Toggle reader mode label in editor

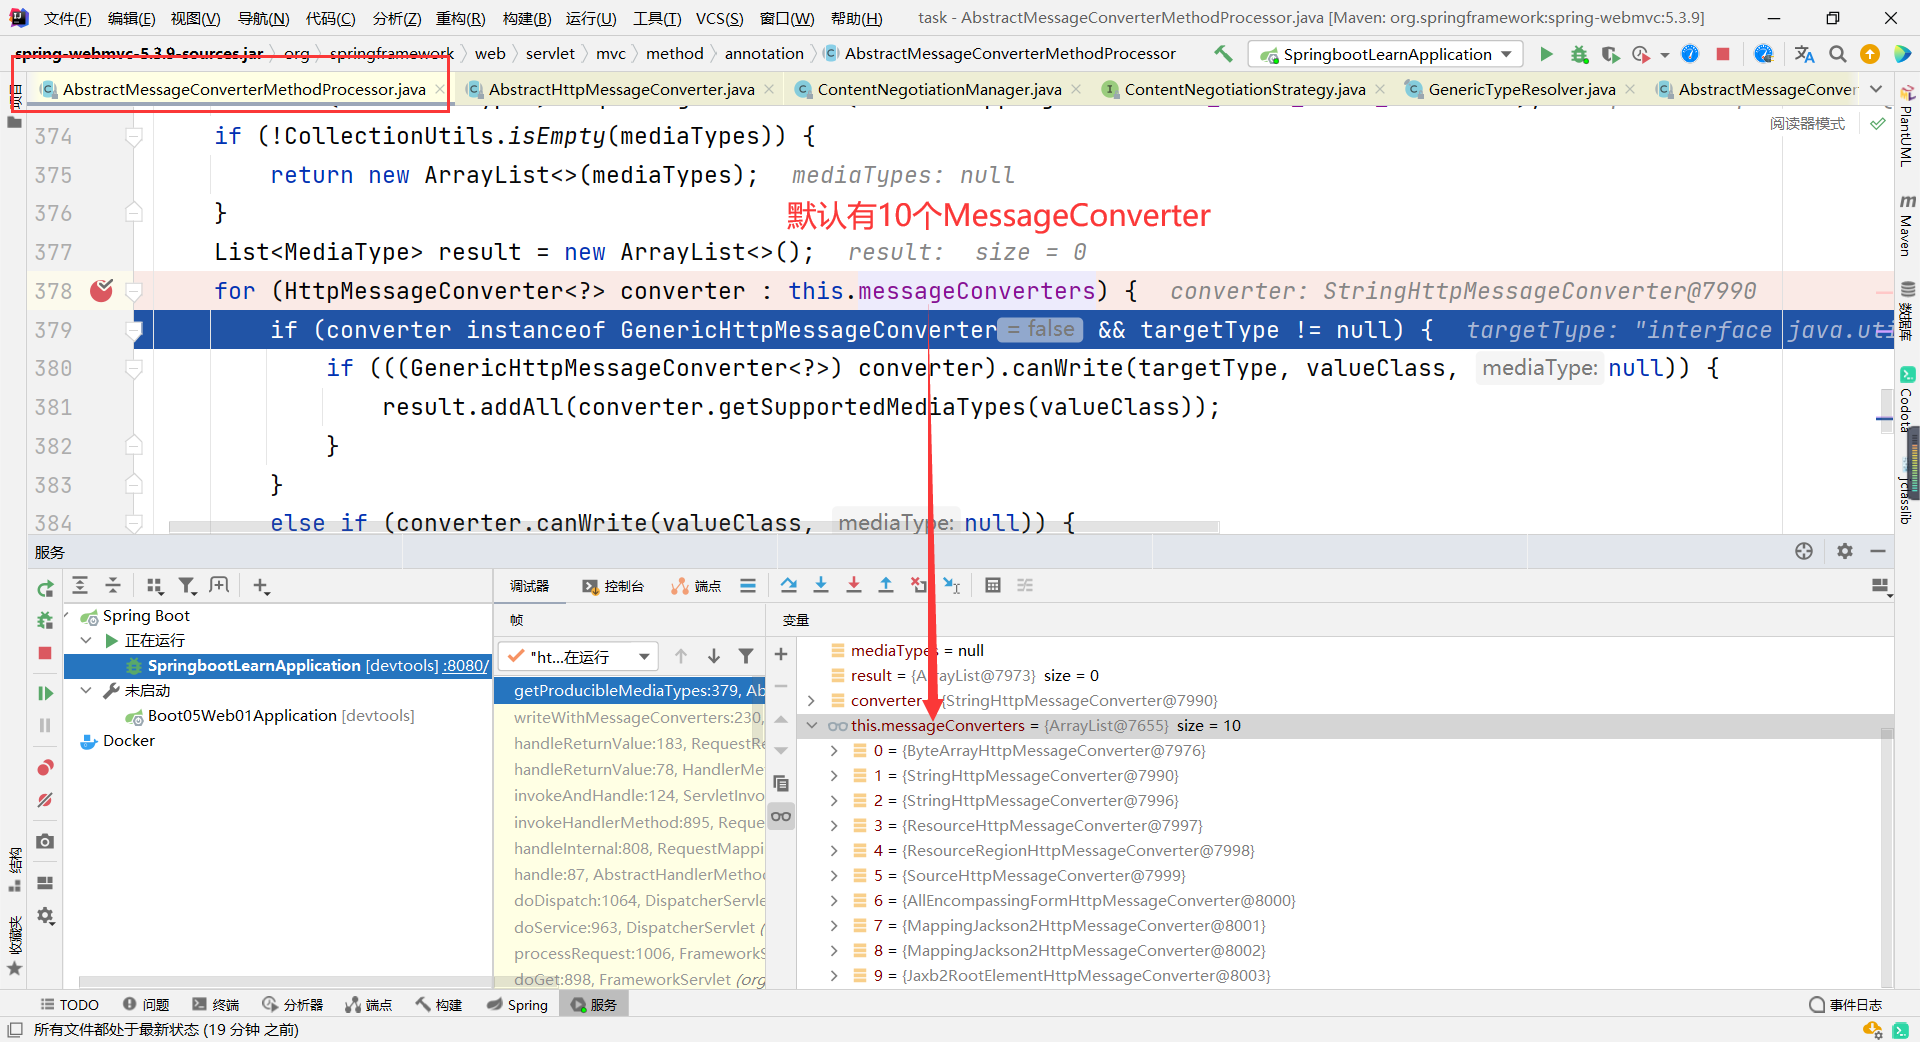pos(1808,124)
